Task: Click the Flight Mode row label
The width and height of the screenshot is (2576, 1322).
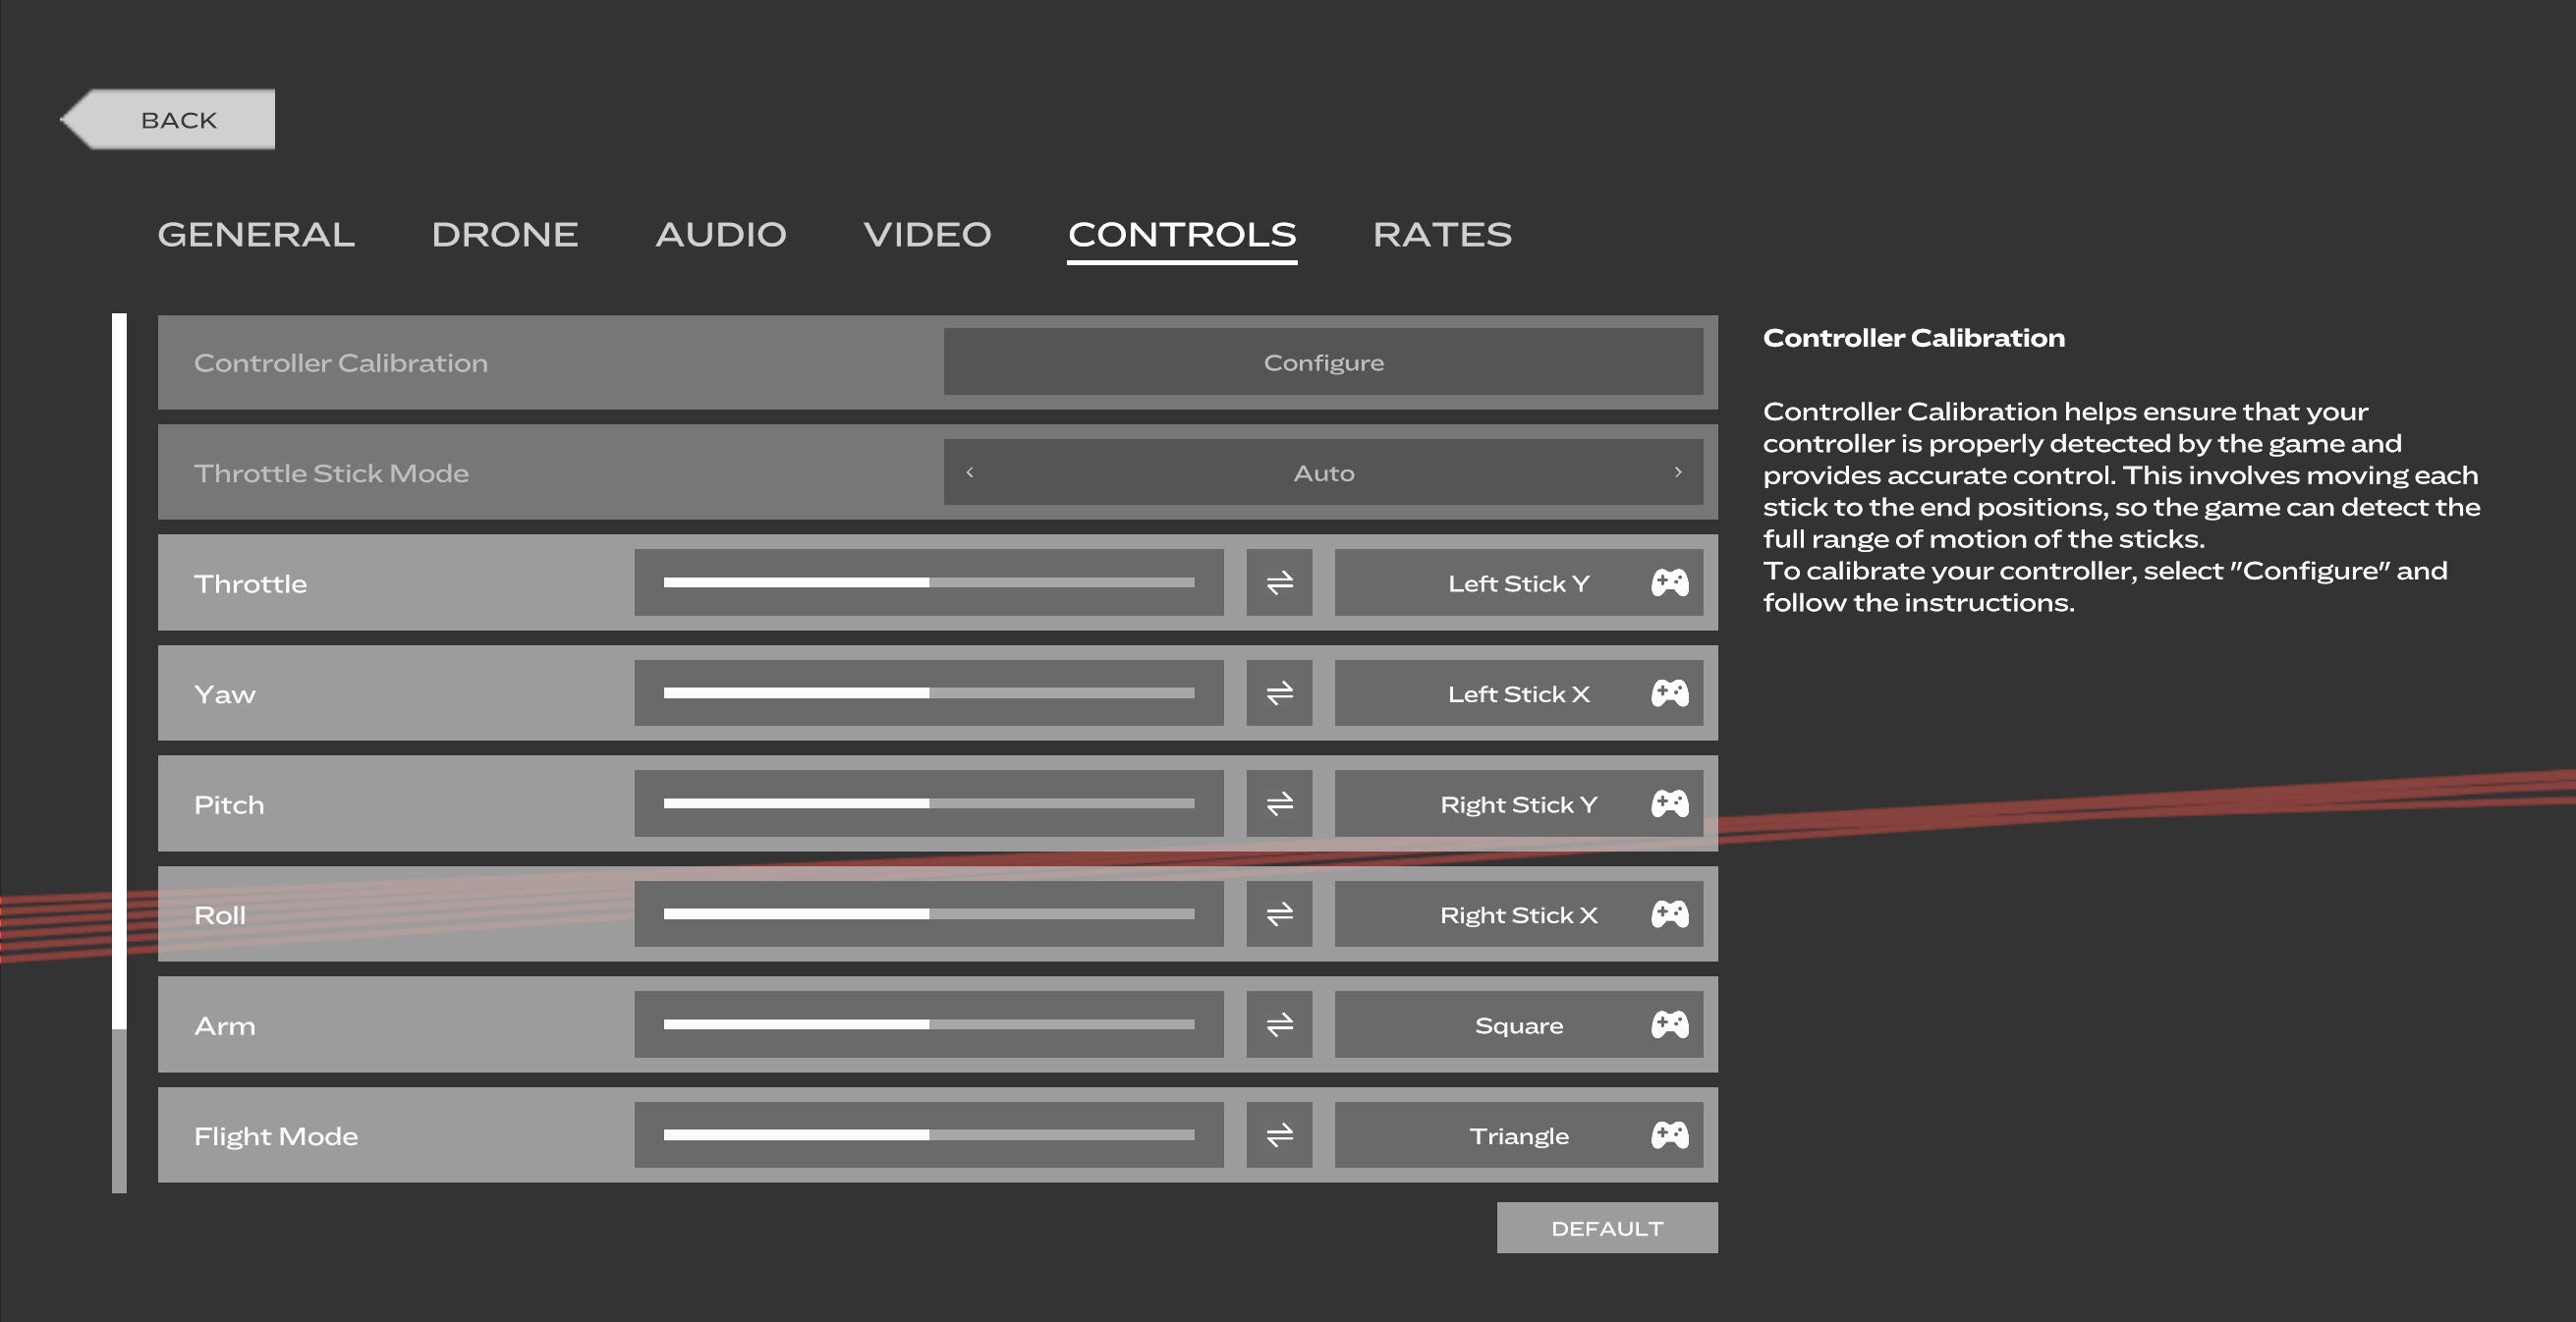Action: pos(276,1136)
